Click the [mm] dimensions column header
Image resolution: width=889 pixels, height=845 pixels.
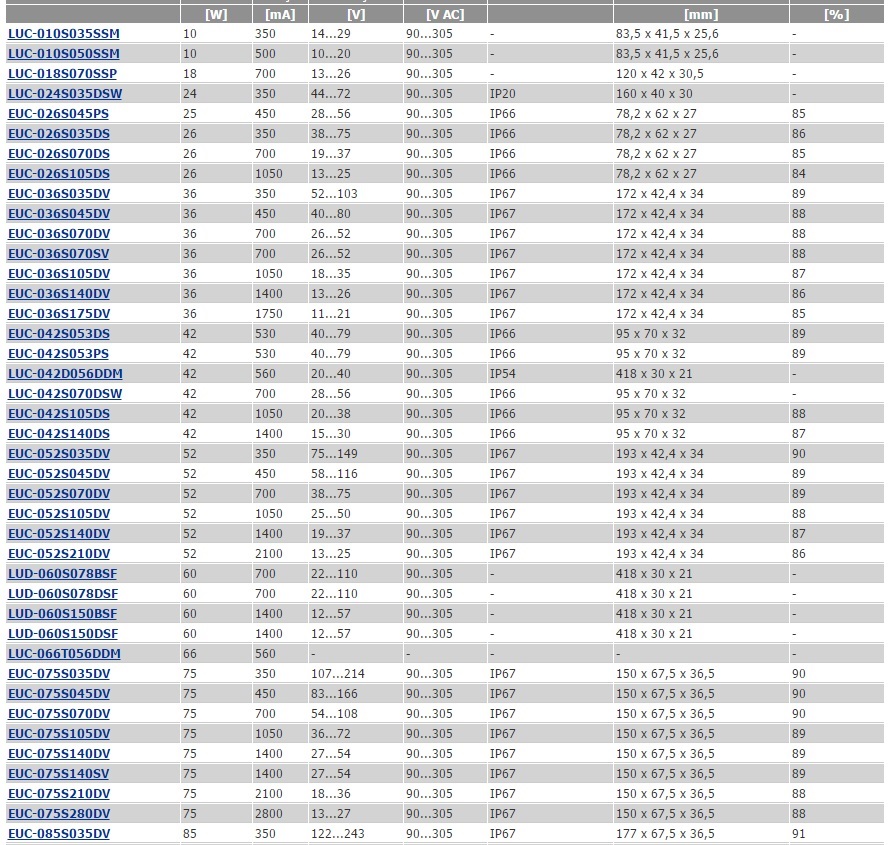click(x=701, y=14)
